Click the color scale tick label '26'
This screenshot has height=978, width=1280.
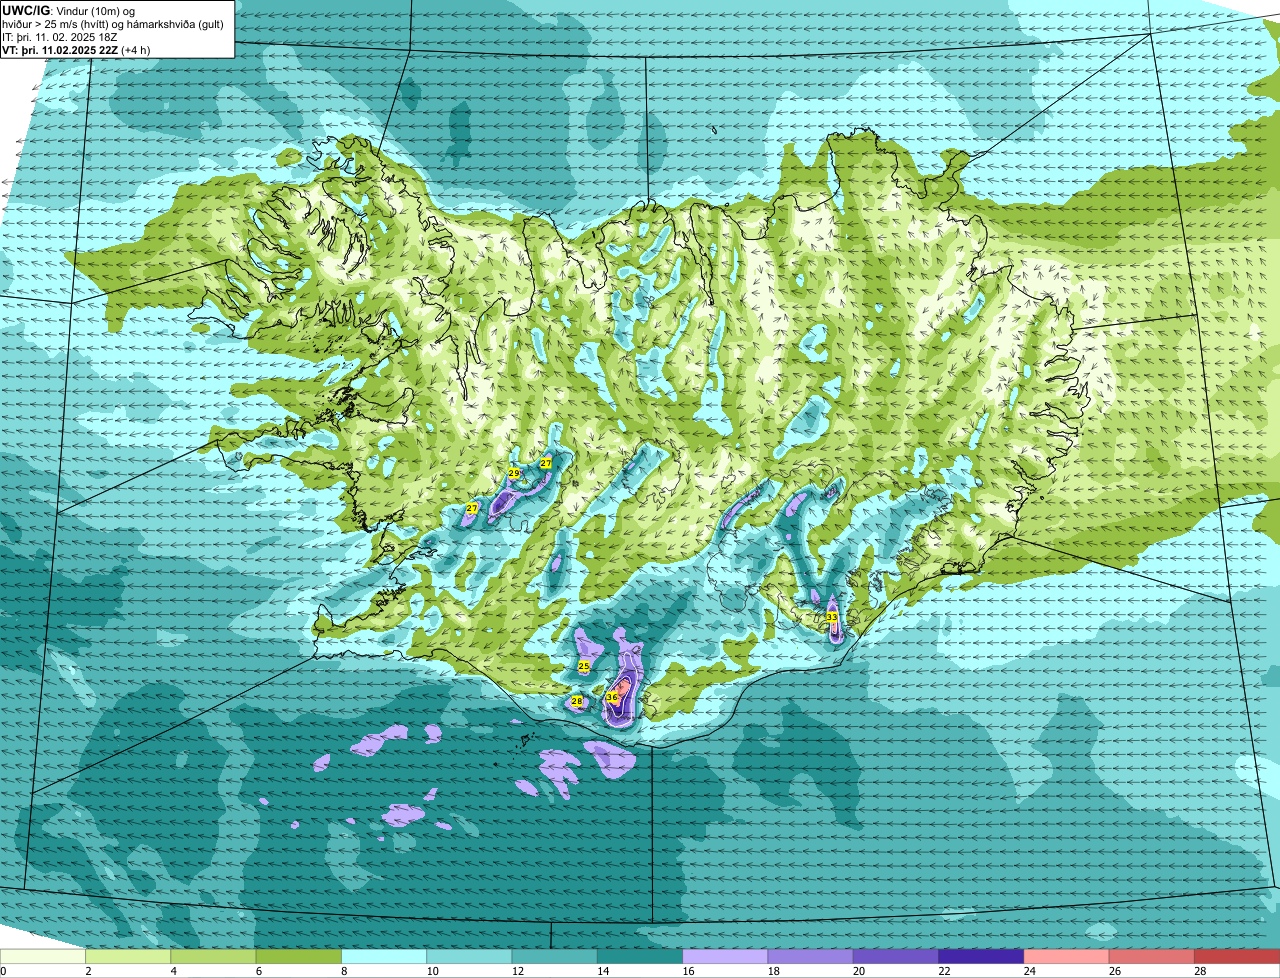1115,971
